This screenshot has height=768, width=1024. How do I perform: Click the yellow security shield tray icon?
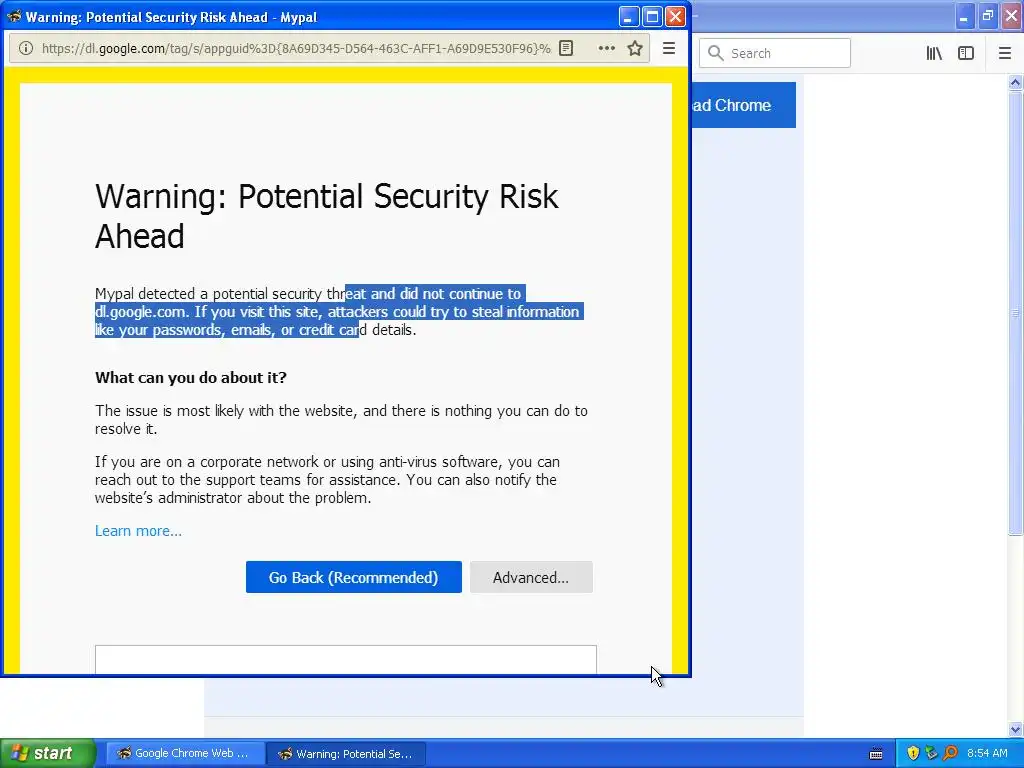click(913, 753)
